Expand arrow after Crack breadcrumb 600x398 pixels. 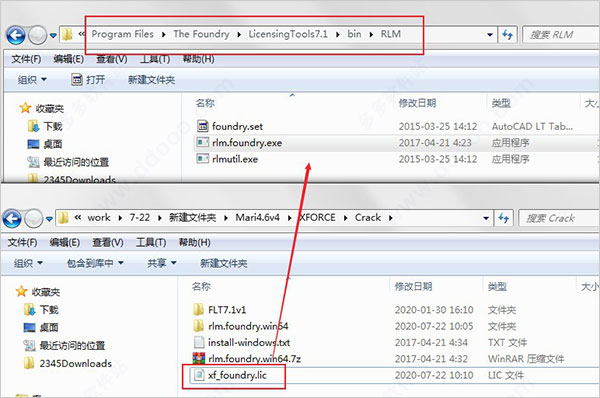(391, 218)
